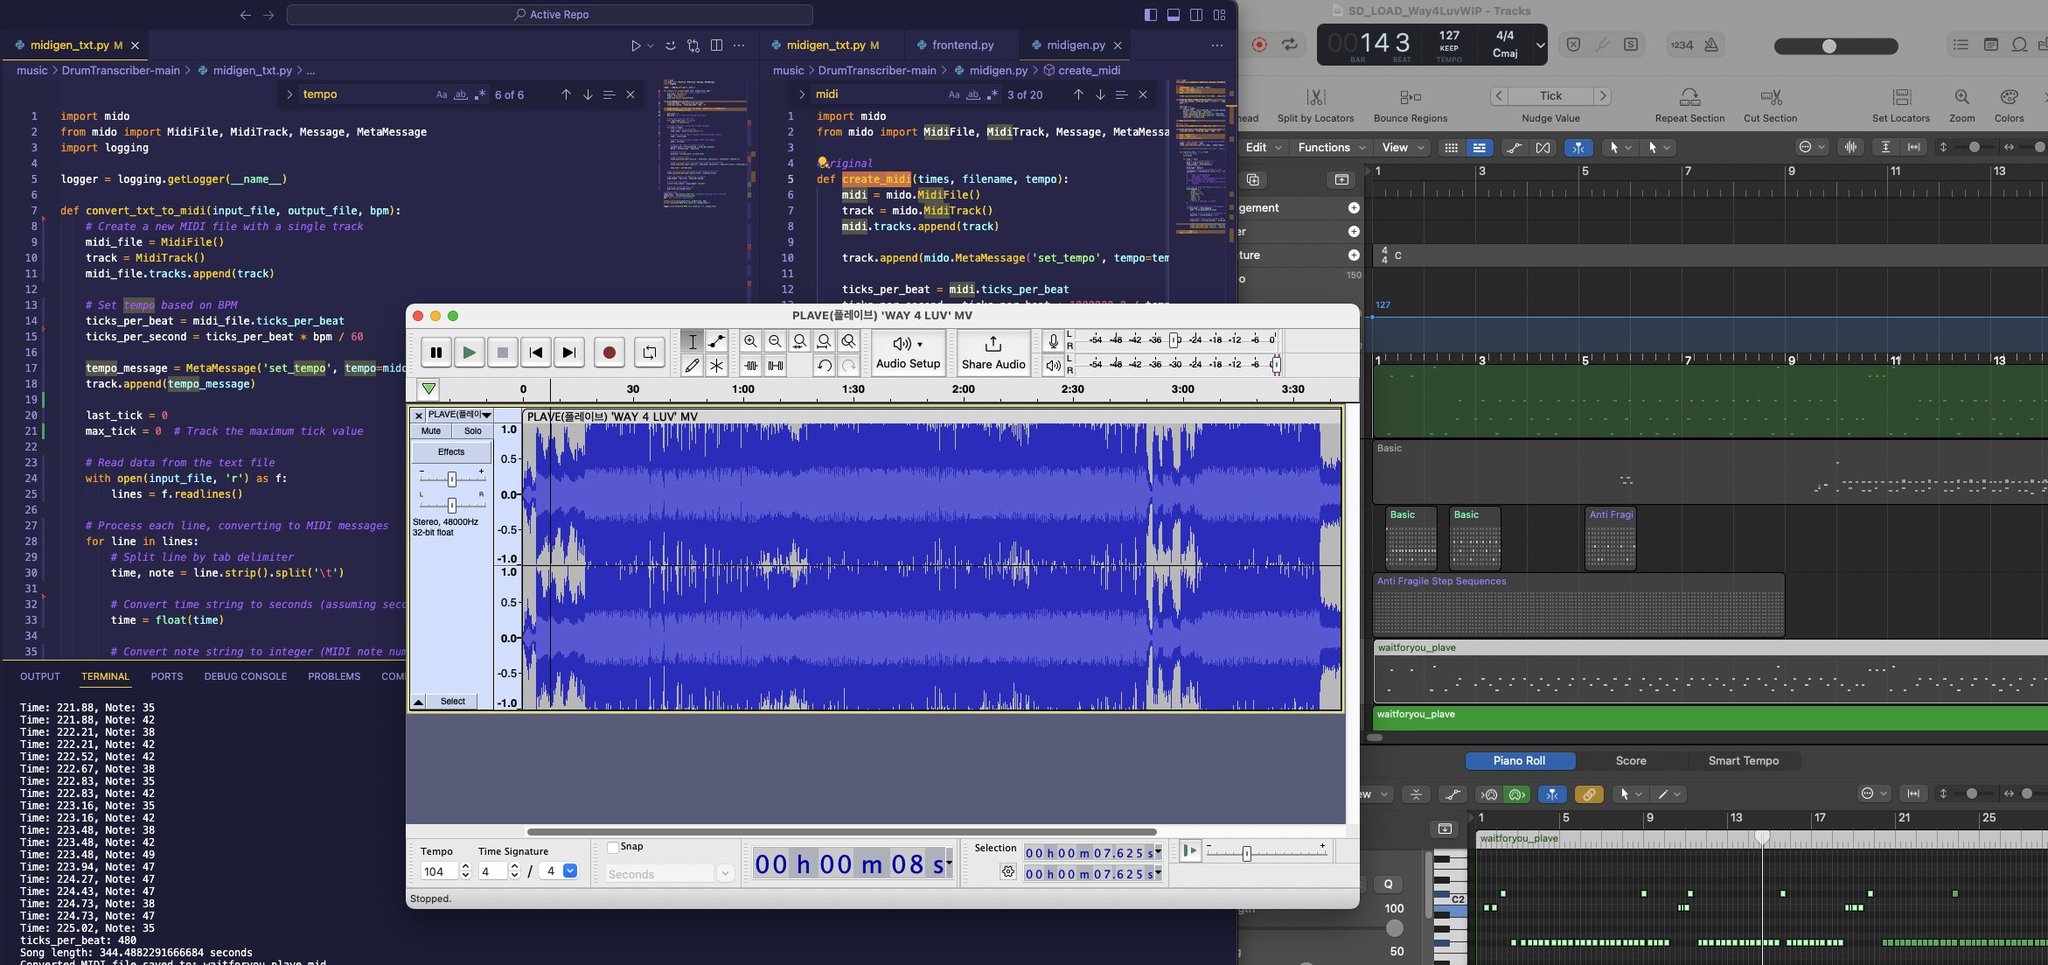2048x965 pixels.
Task: Mute the PLAVE audio track
Action: pyautogui.click(x=431, y=431)
